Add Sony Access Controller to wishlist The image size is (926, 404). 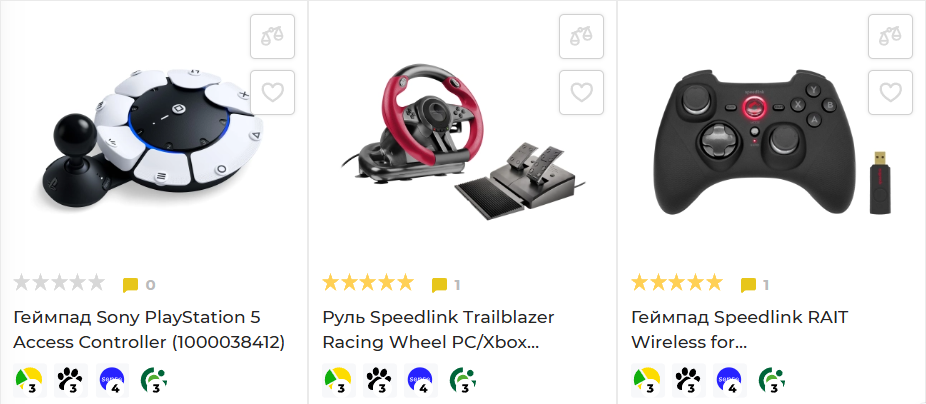(x=272, y=92)
